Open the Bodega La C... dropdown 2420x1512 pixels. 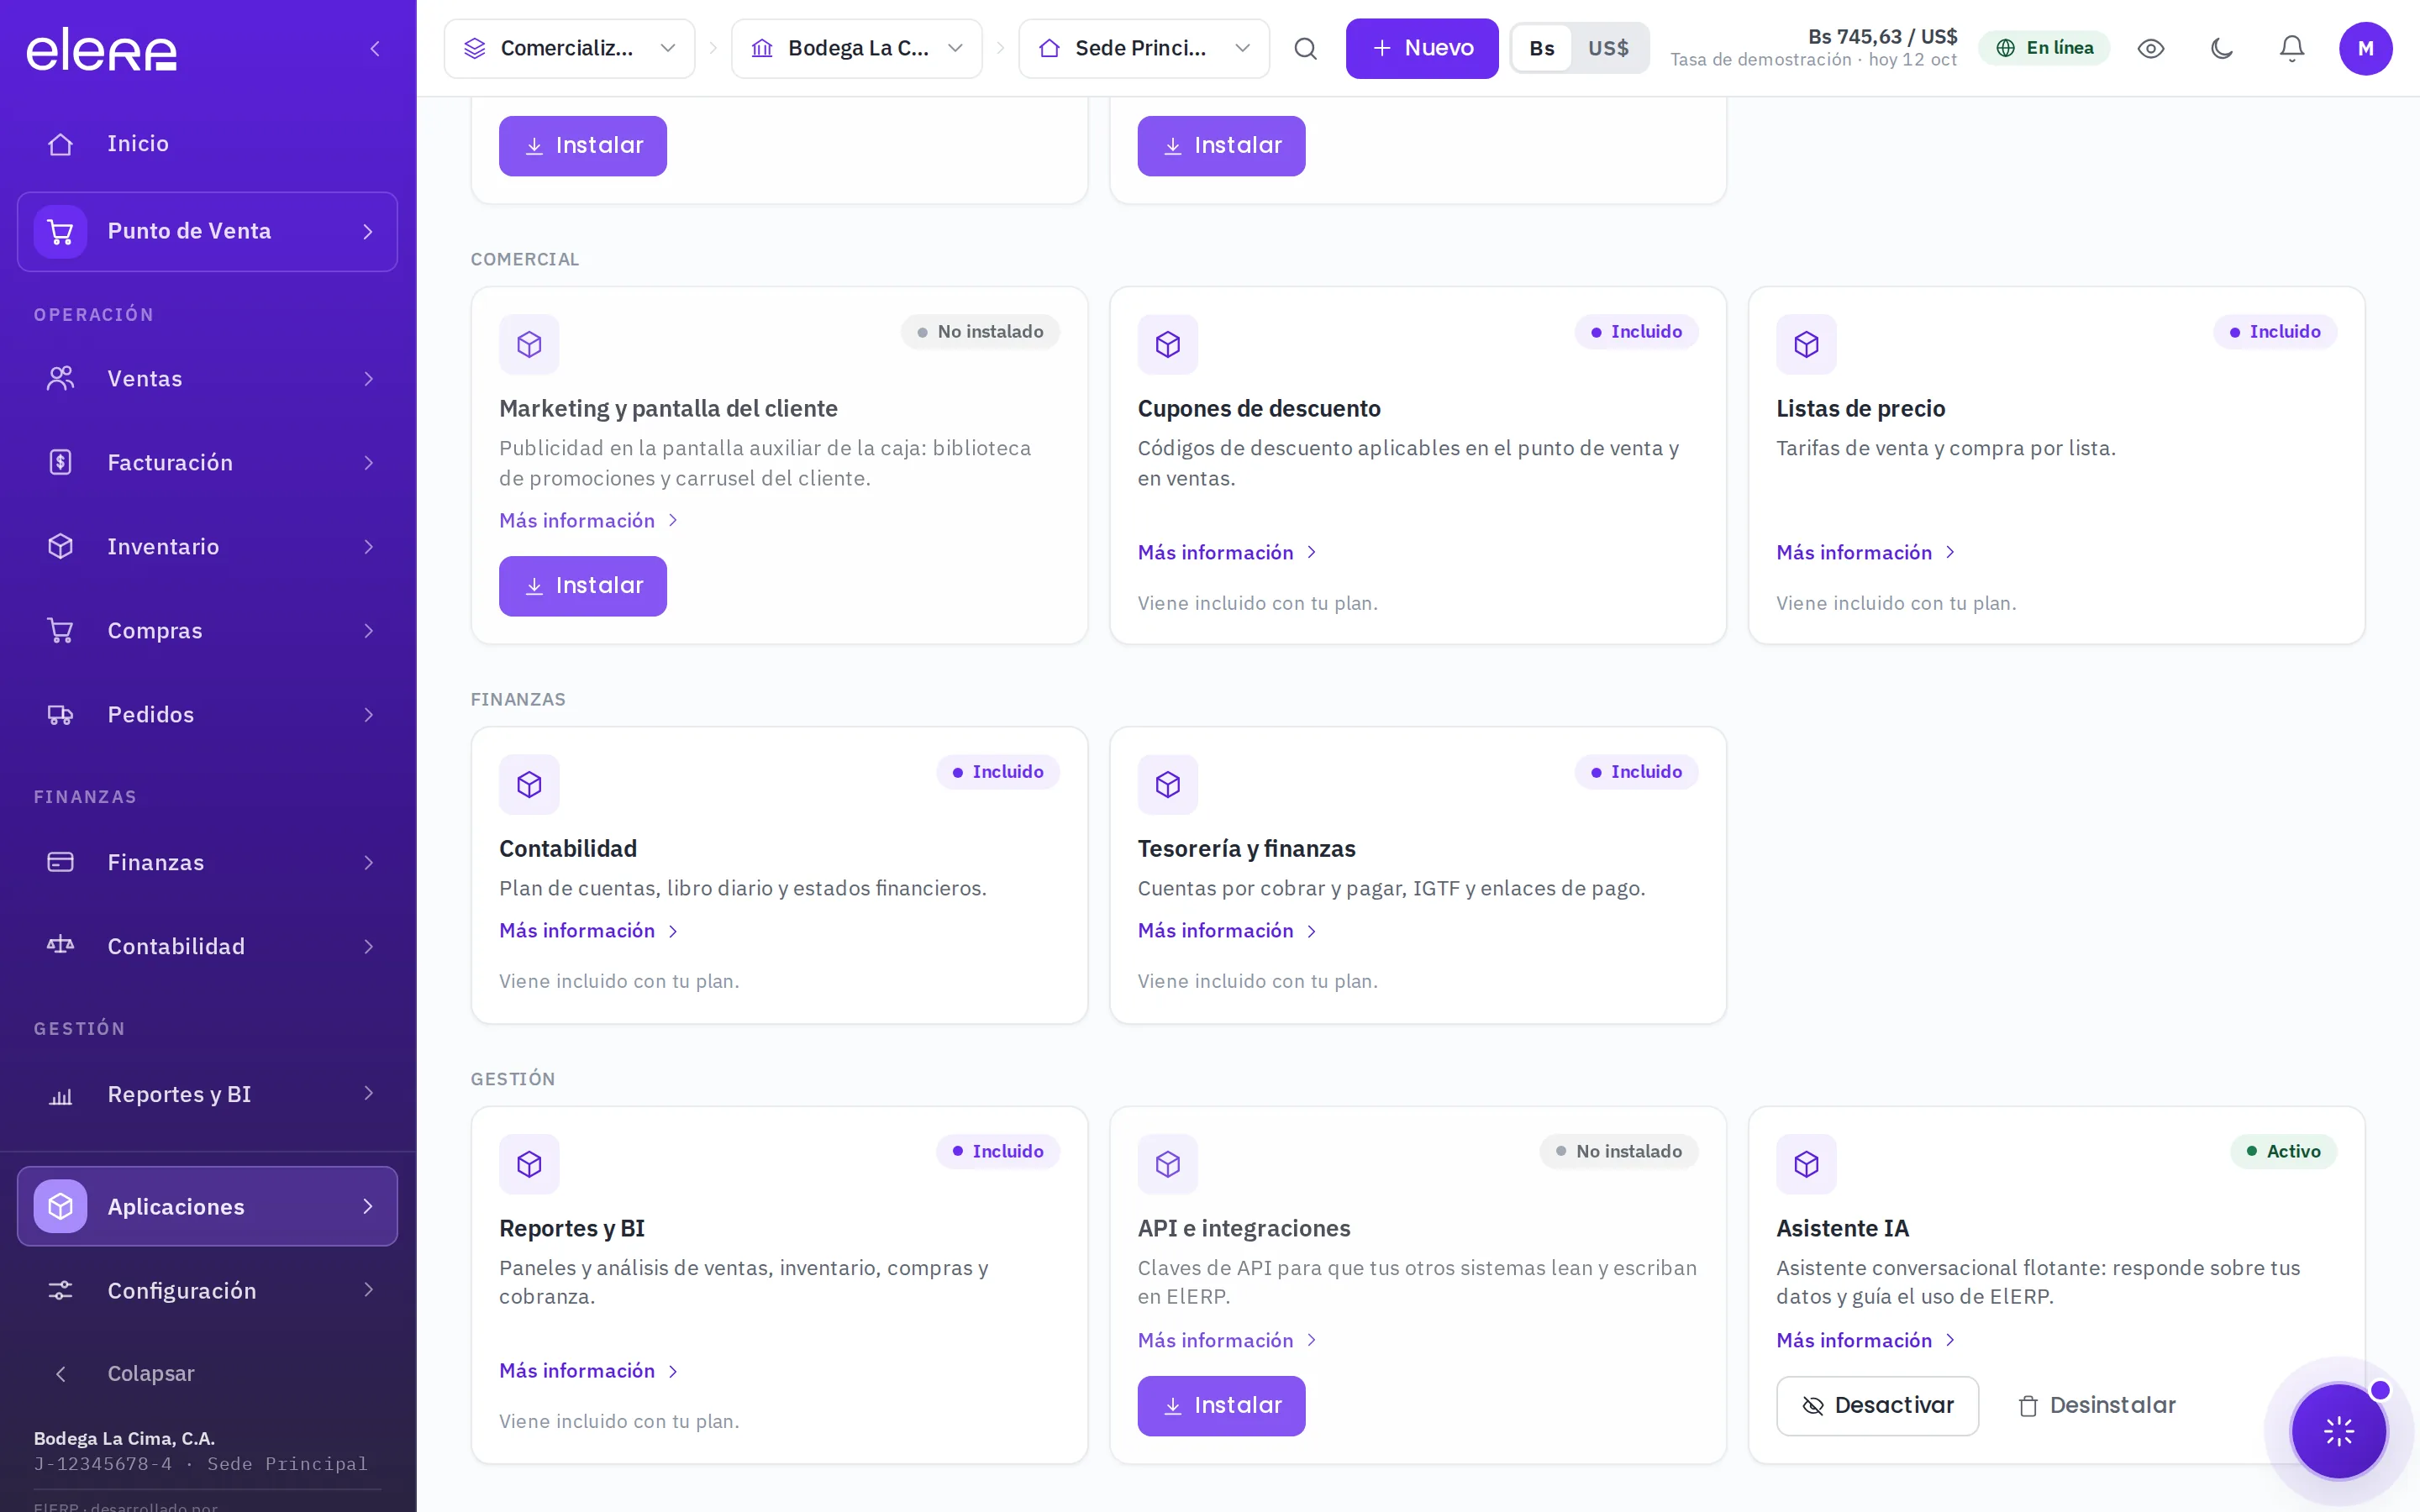857,48
